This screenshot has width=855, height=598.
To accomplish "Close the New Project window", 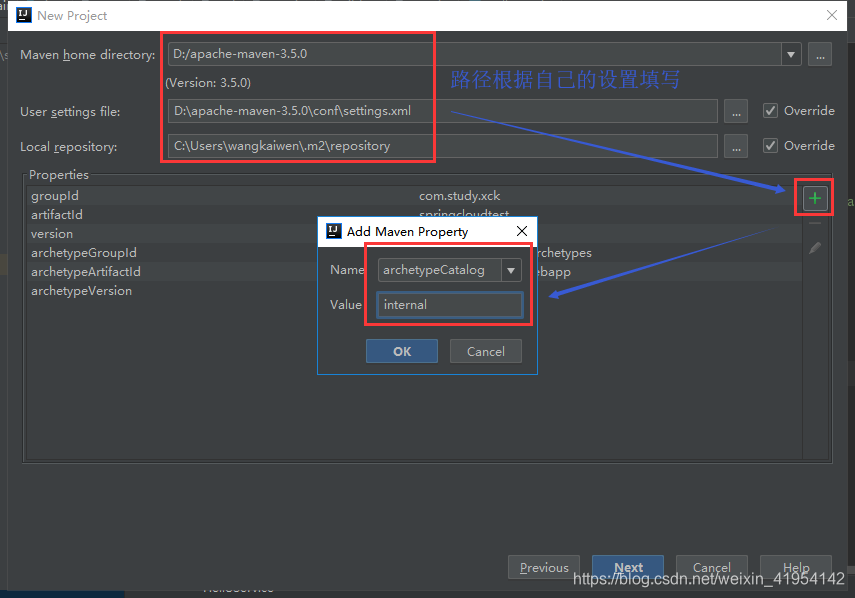I will [x=832, y=15].
